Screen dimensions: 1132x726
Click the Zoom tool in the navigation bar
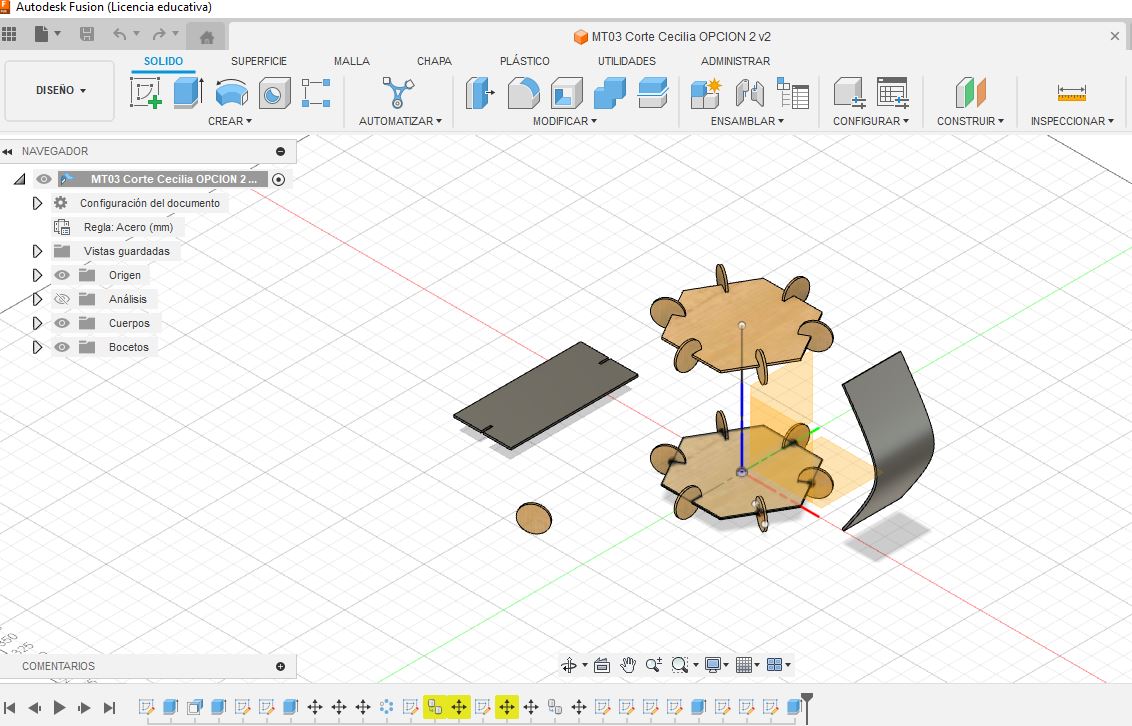(654, 665)
